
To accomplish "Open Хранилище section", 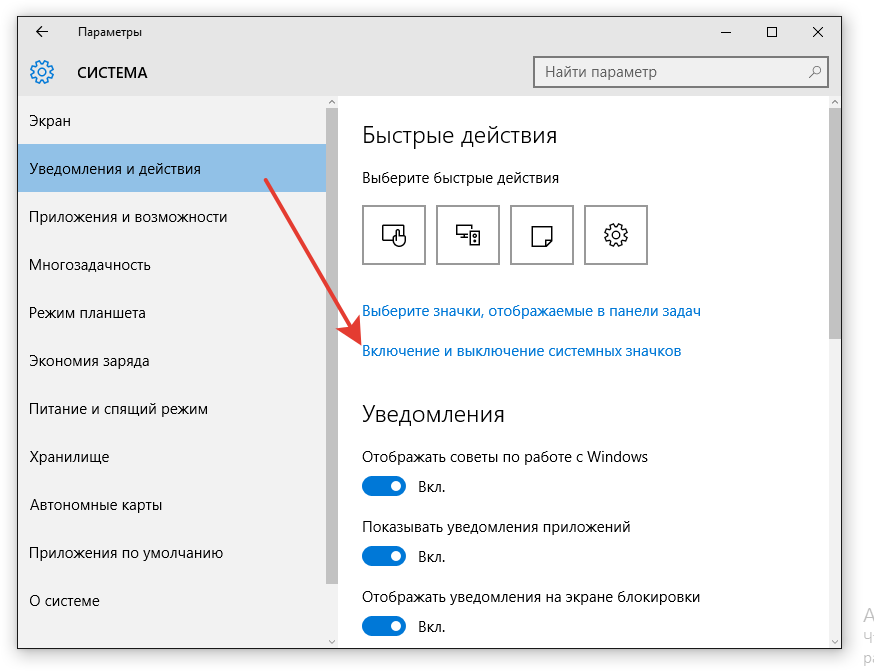I will click(x=172, y=456).
